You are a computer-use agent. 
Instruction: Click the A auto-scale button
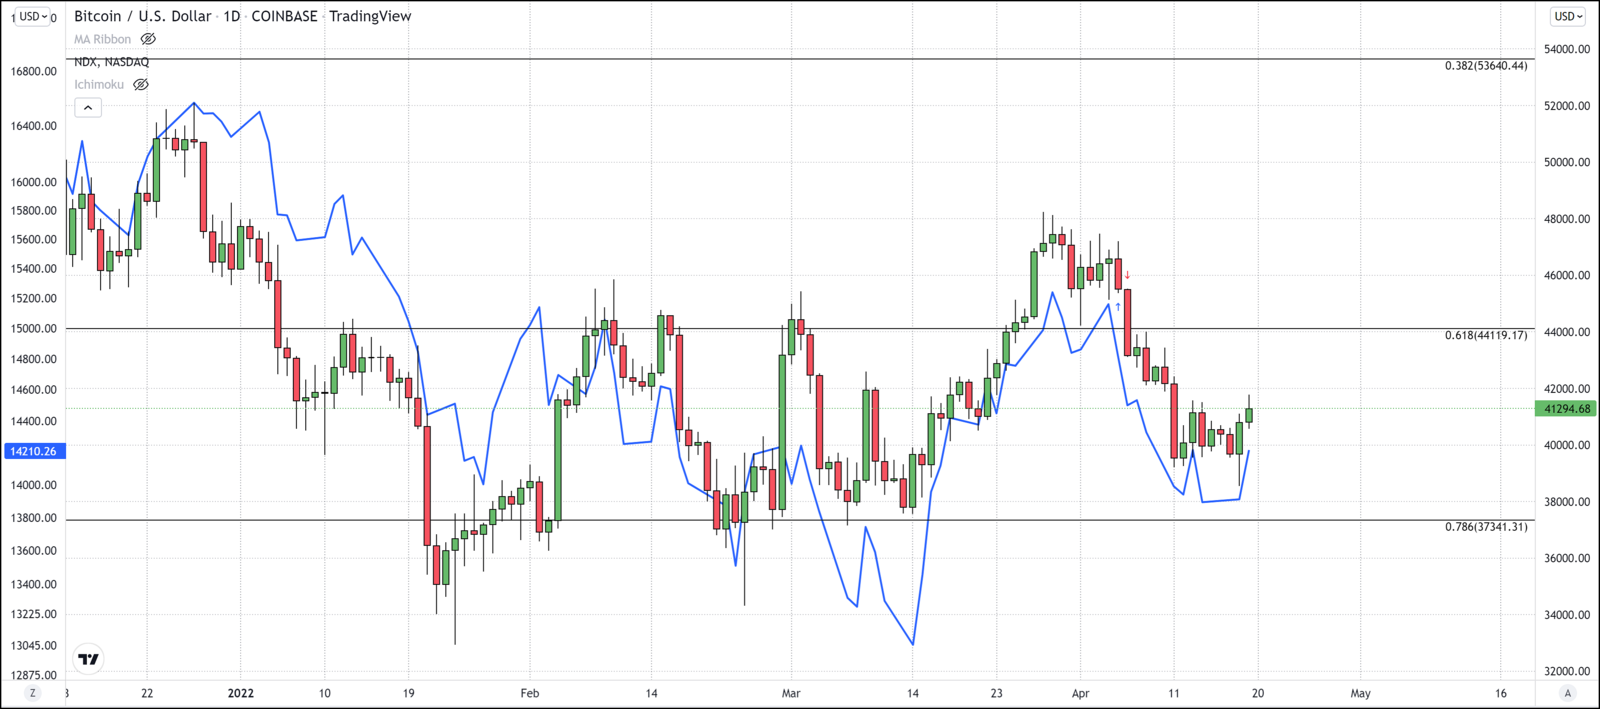(x=1567, y=693)
